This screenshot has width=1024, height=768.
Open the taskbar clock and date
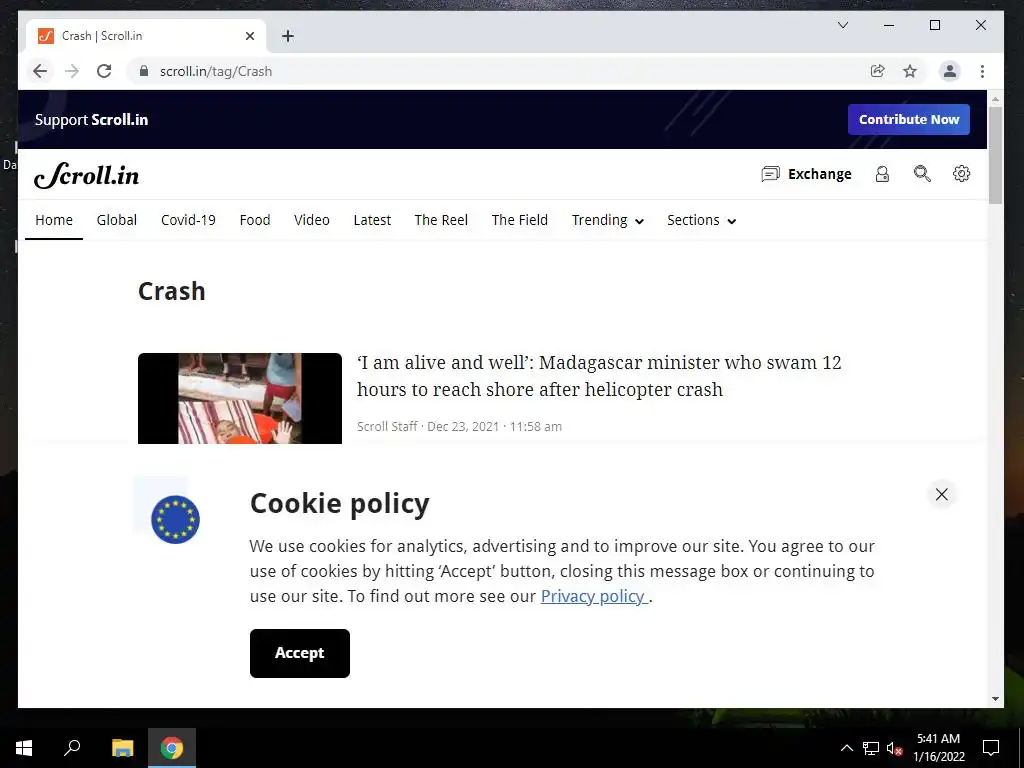coord(938,748)
